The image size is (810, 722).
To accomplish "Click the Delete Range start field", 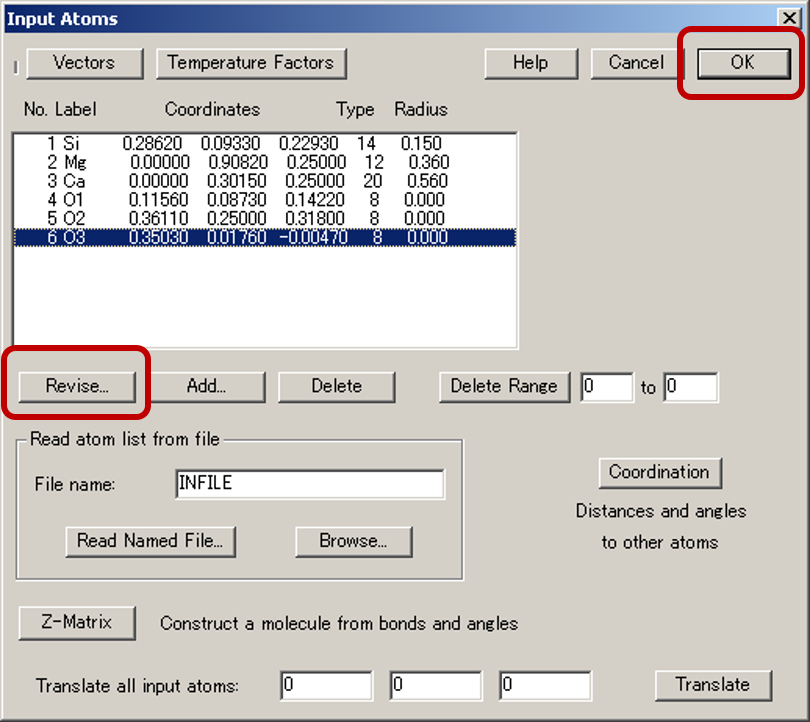I will (x=607, y=387).
